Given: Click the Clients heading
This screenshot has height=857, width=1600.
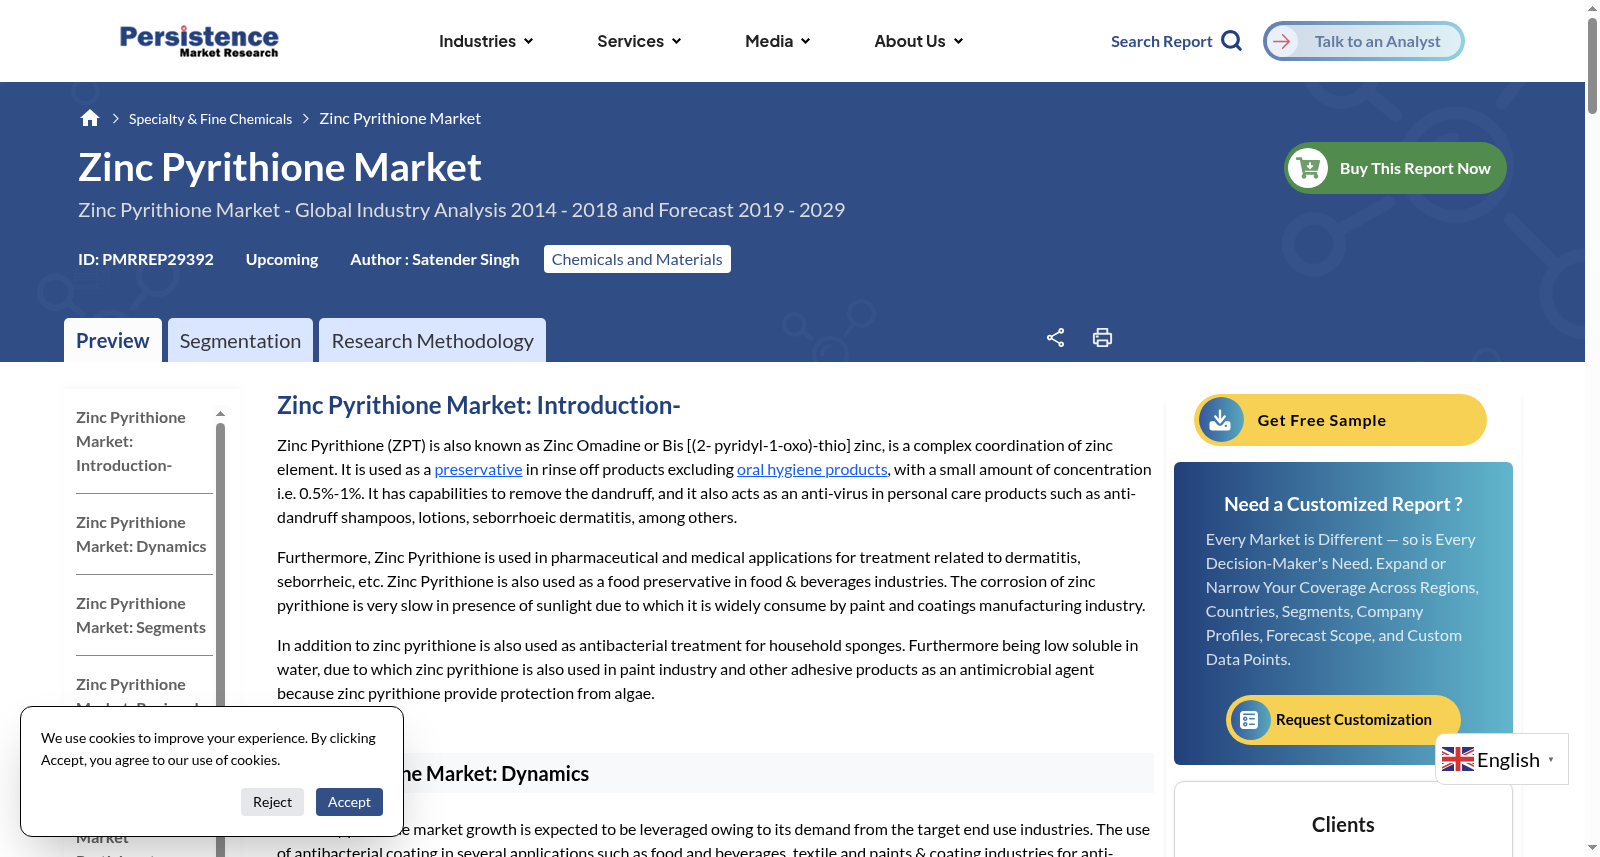Looking at the screenshot, I should click(1343, 824).
